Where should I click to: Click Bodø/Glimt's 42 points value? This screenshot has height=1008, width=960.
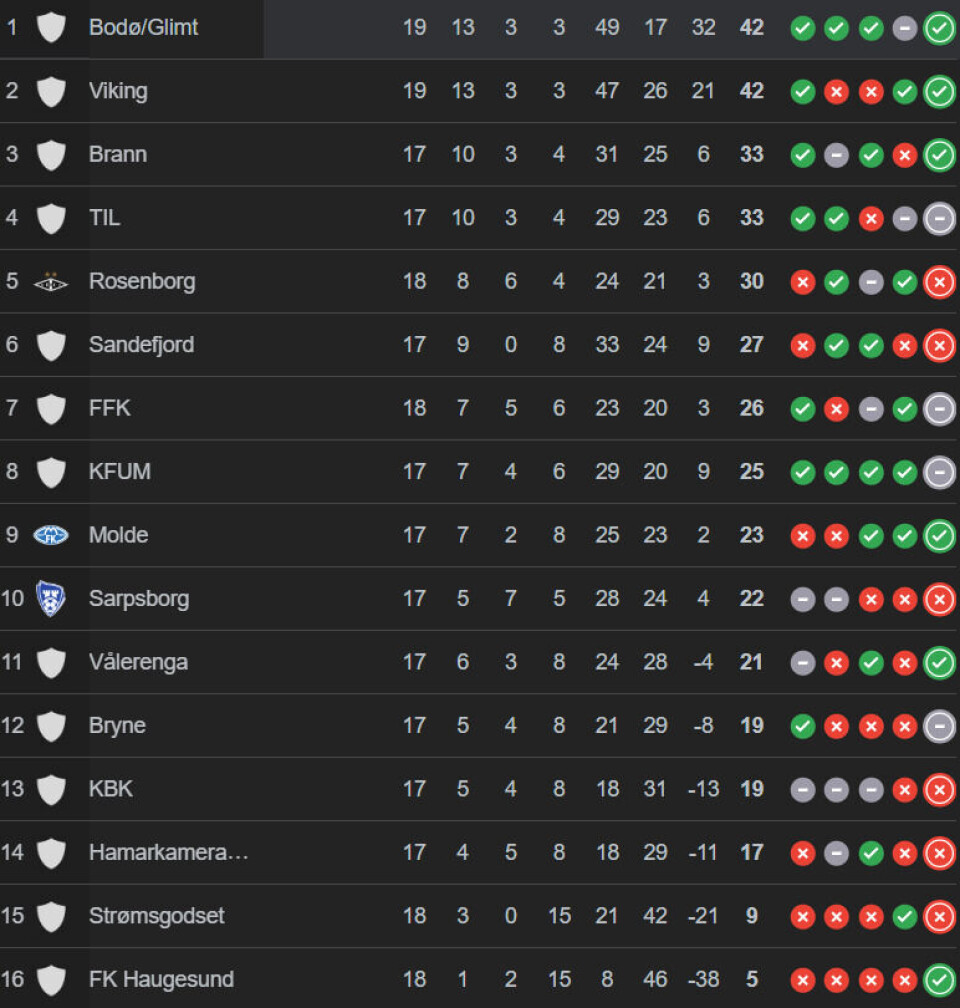pyautogui.click(x=752, y=28)
